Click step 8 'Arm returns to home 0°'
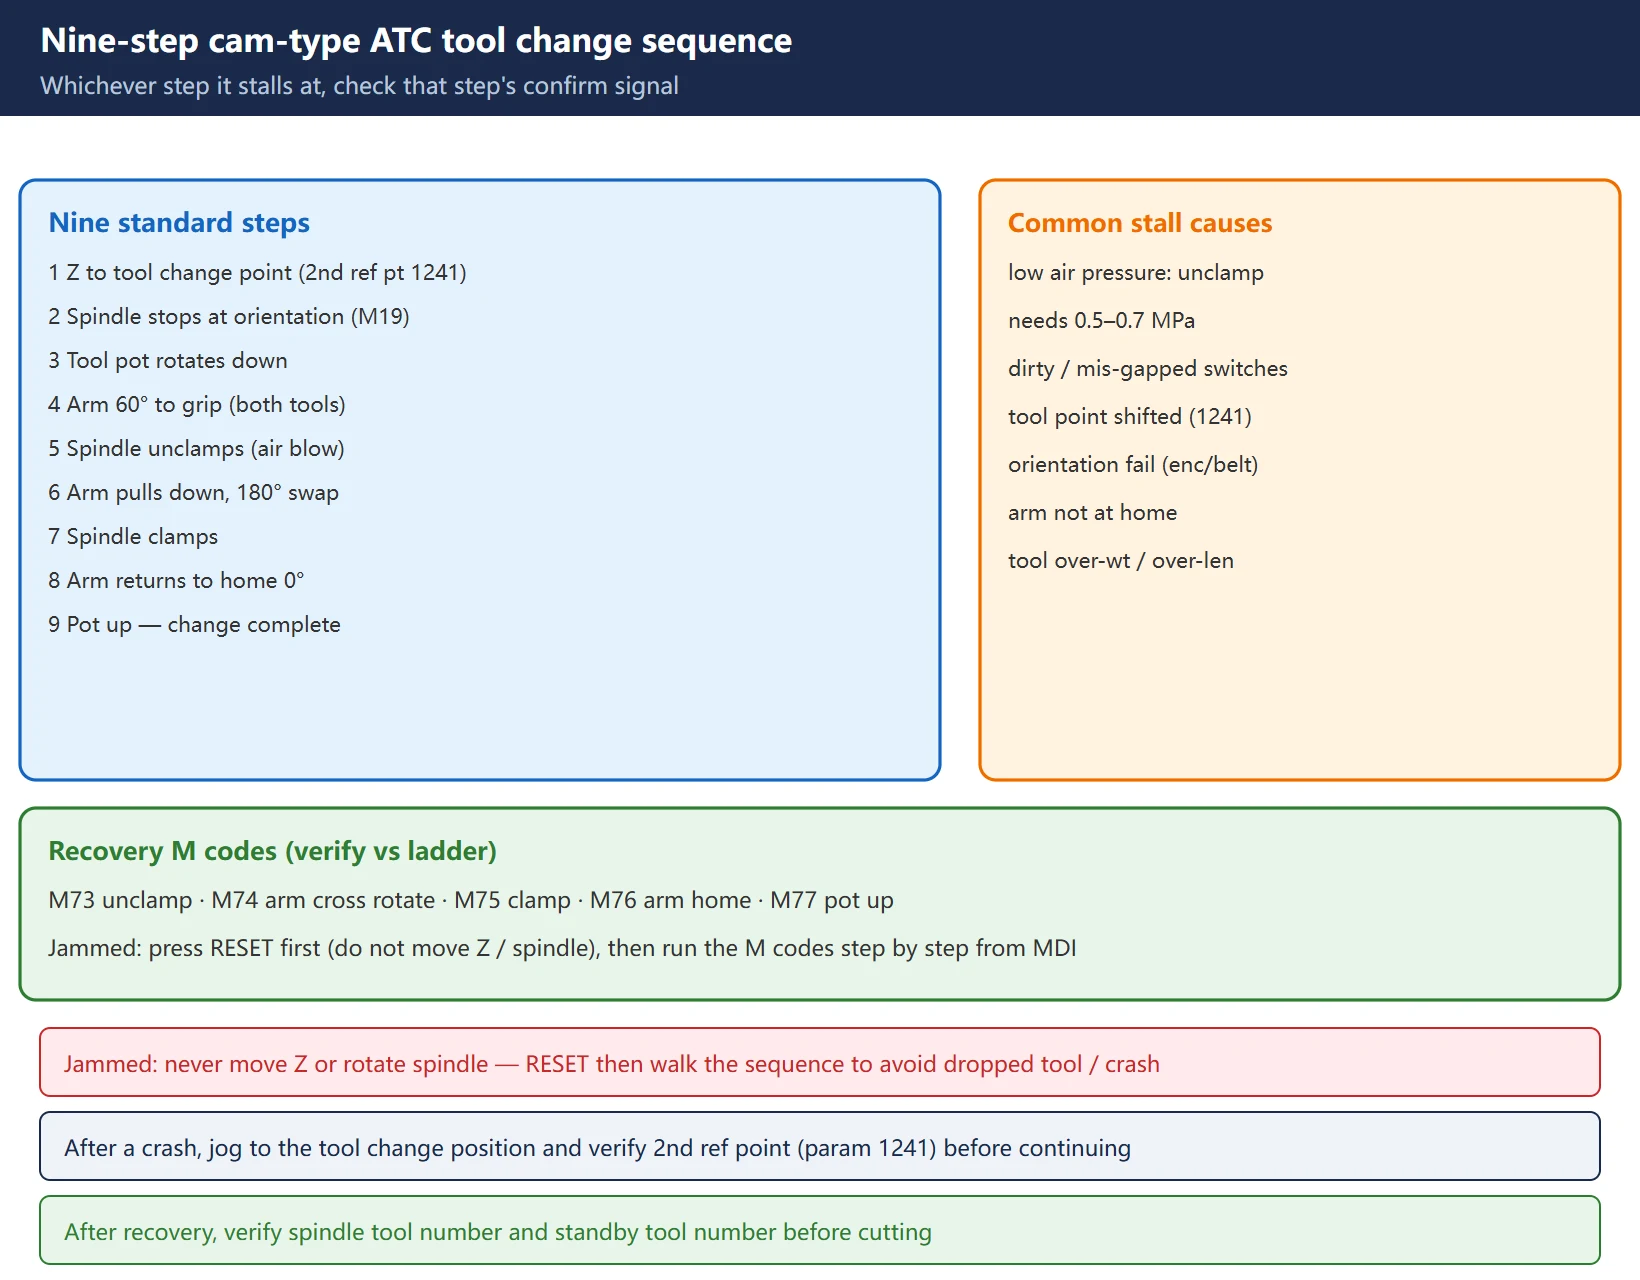Viewport: 1640px width, 1280px height. [176, 581]
